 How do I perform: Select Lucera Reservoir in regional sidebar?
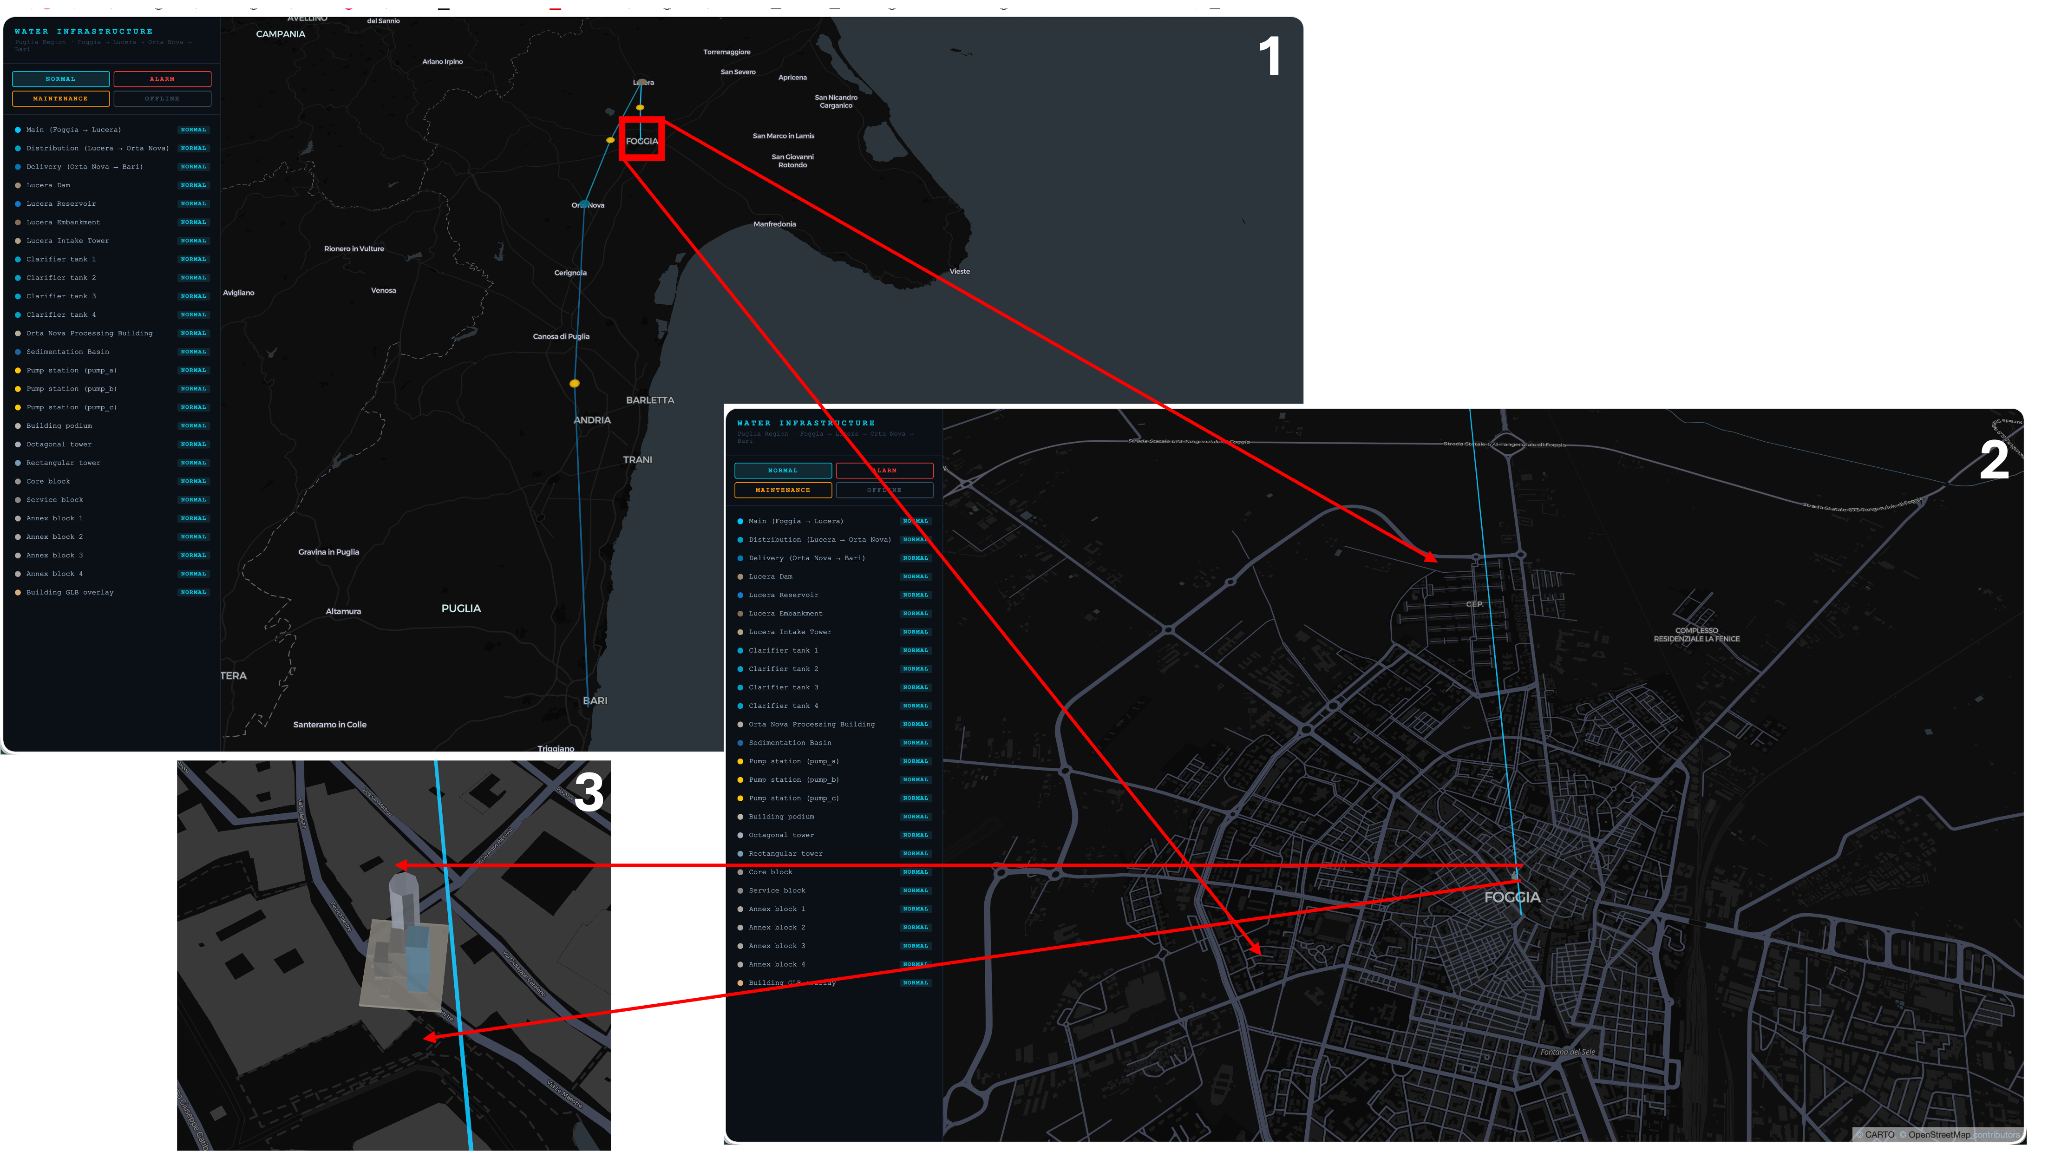[x=111, y=204]
